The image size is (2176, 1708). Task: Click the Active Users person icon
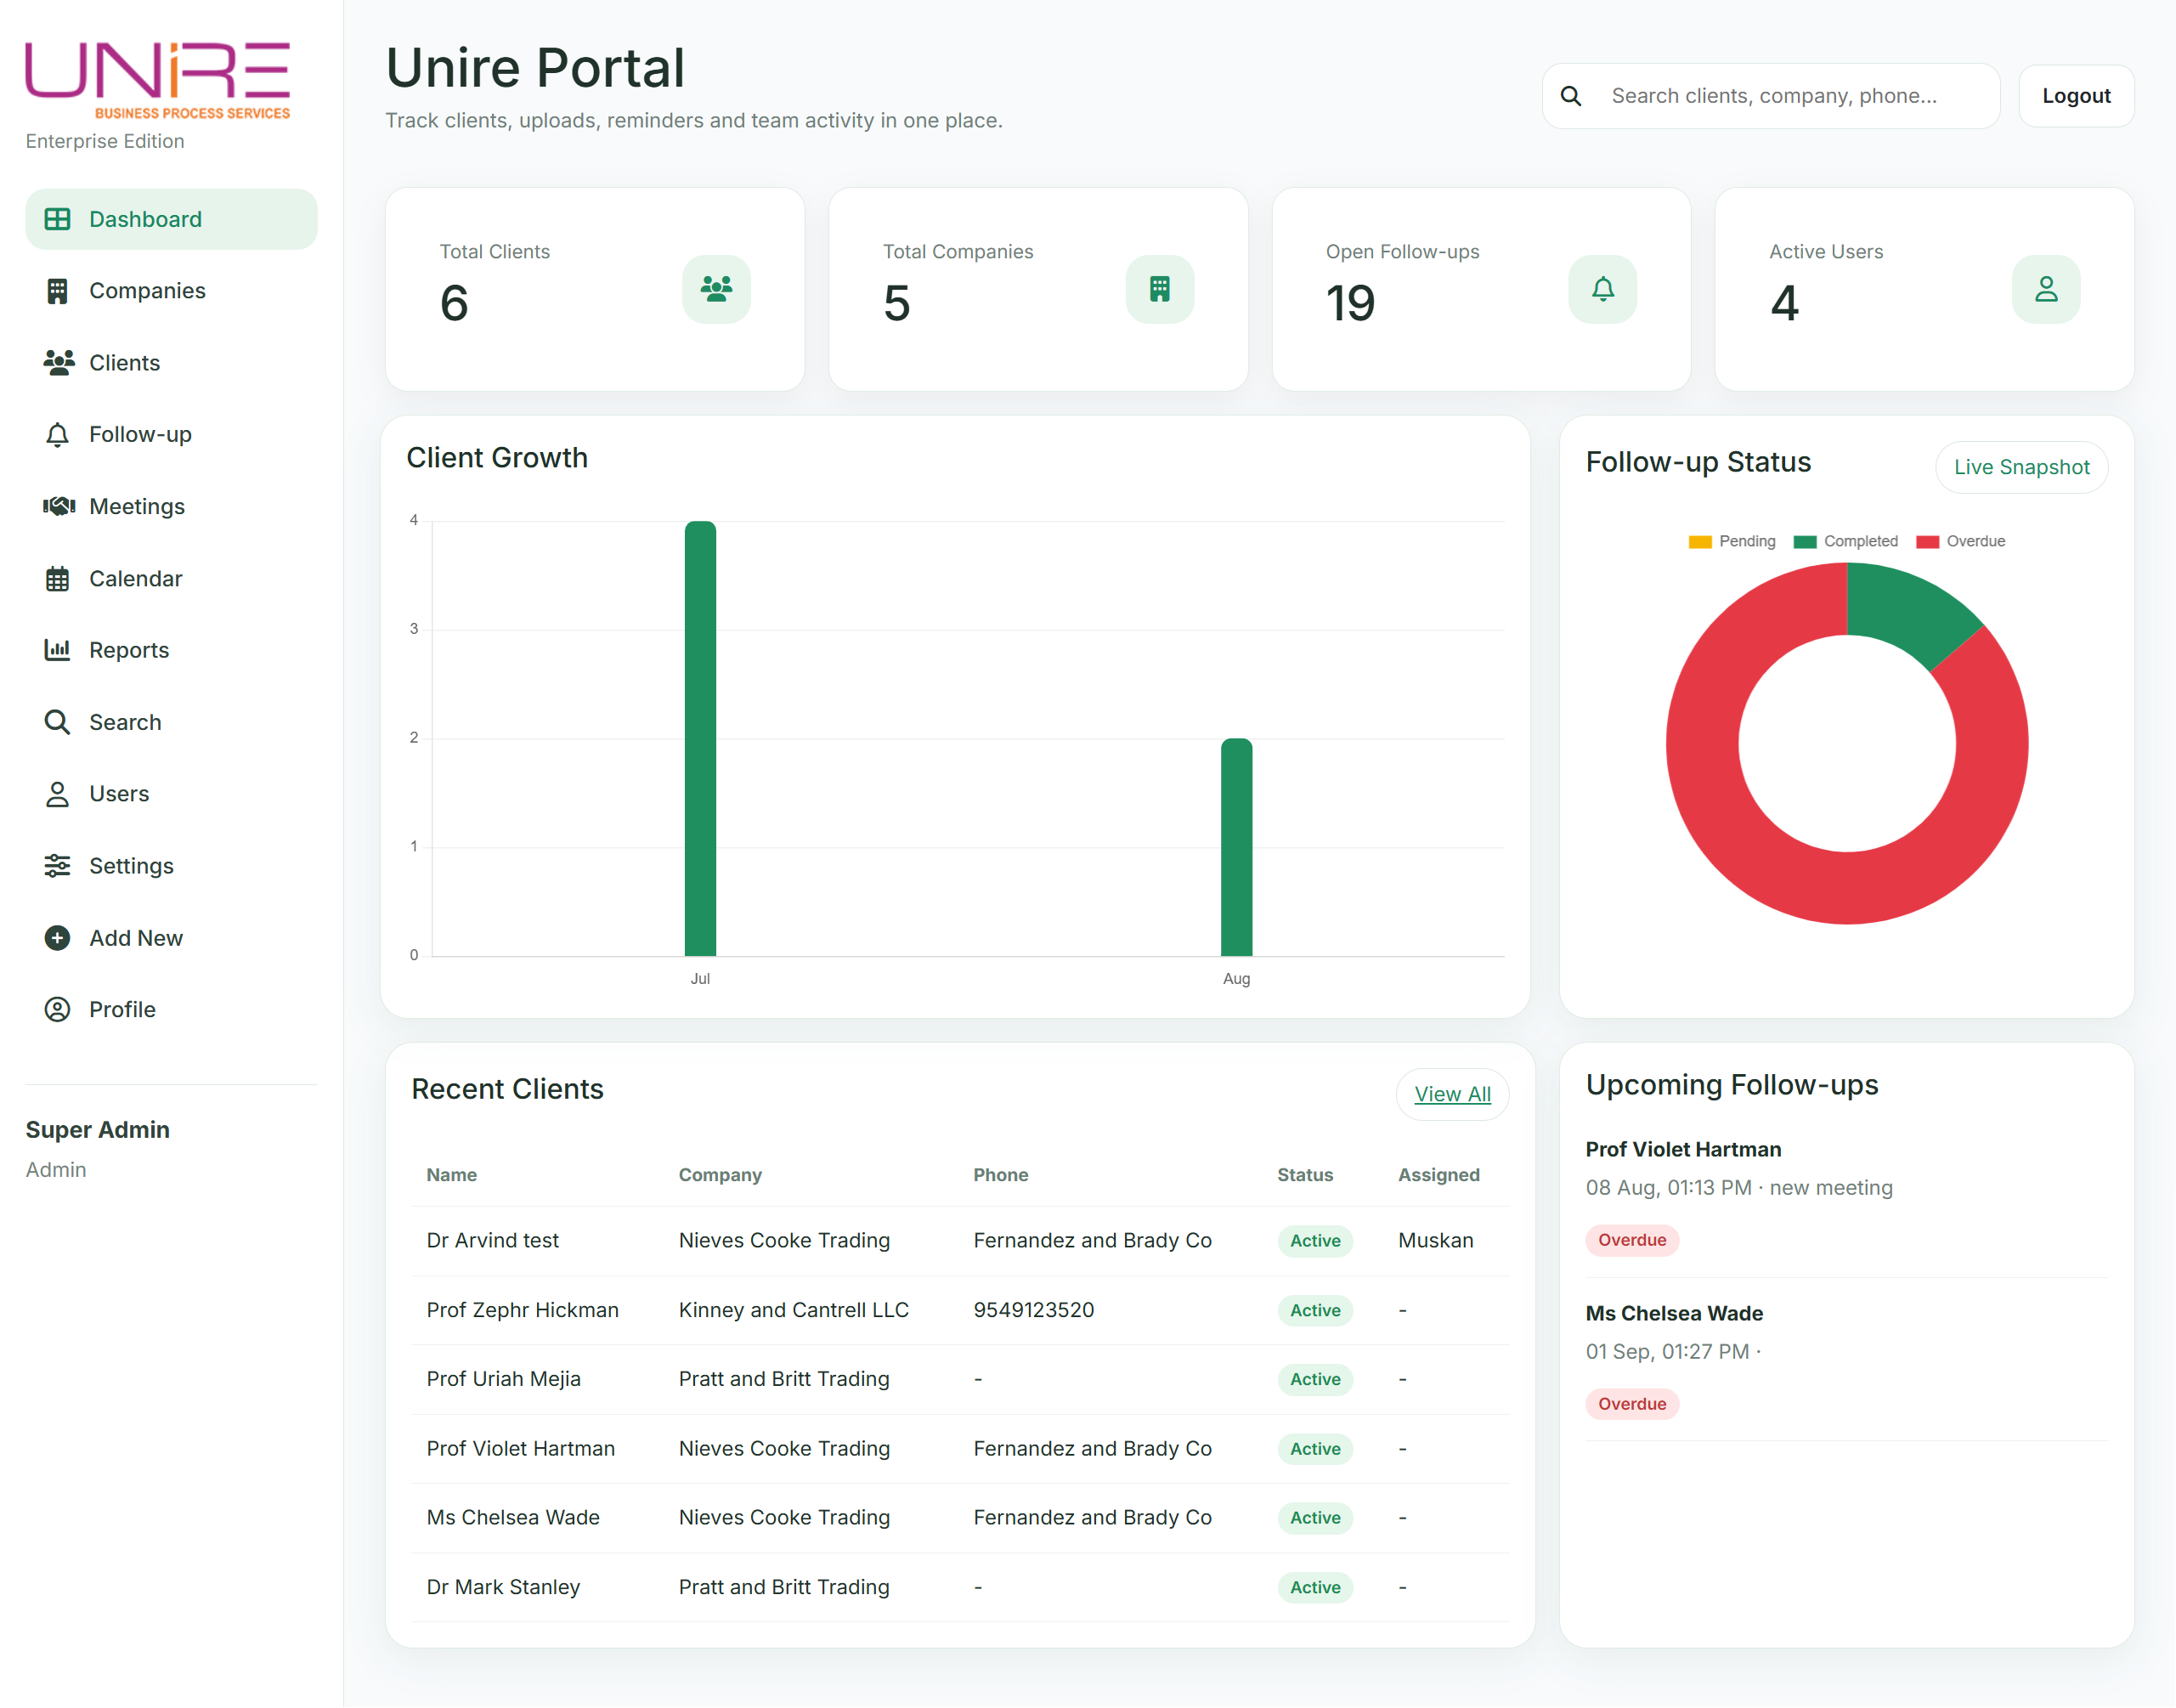(x=2046, y=289)
